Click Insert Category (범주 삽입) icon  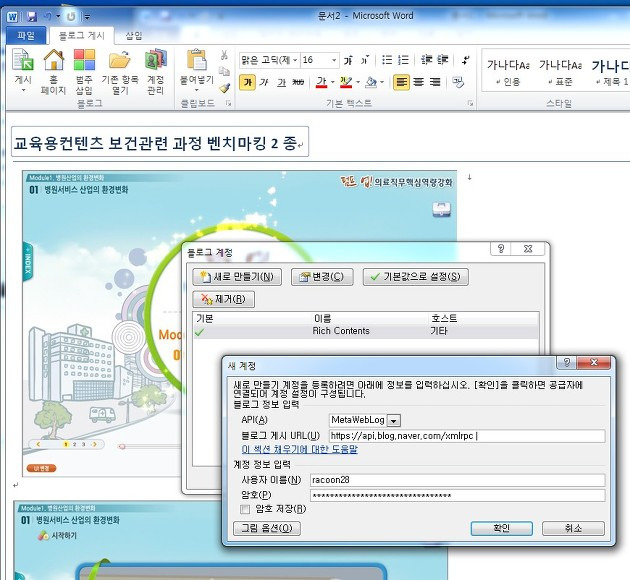(x=84, y=60)
